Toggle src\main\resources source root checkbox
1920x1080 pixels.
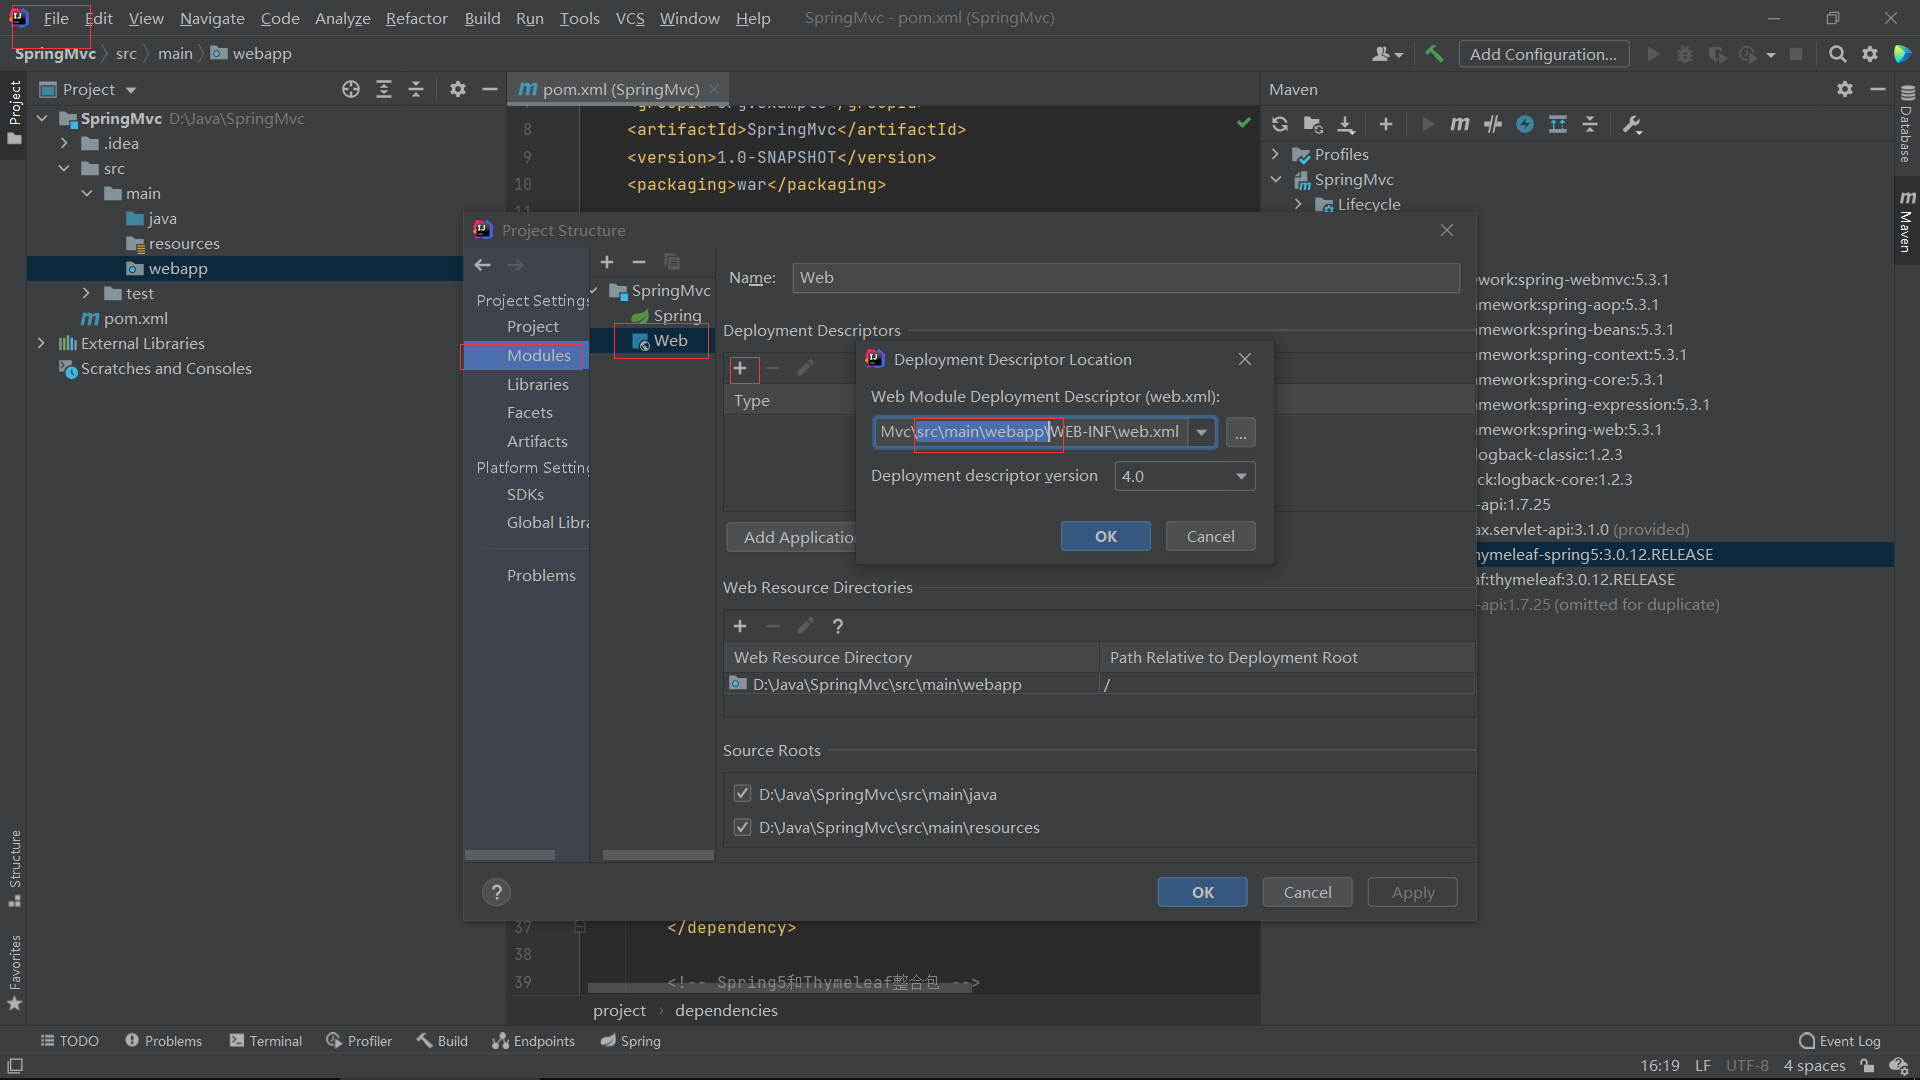[x=742, y=827]
